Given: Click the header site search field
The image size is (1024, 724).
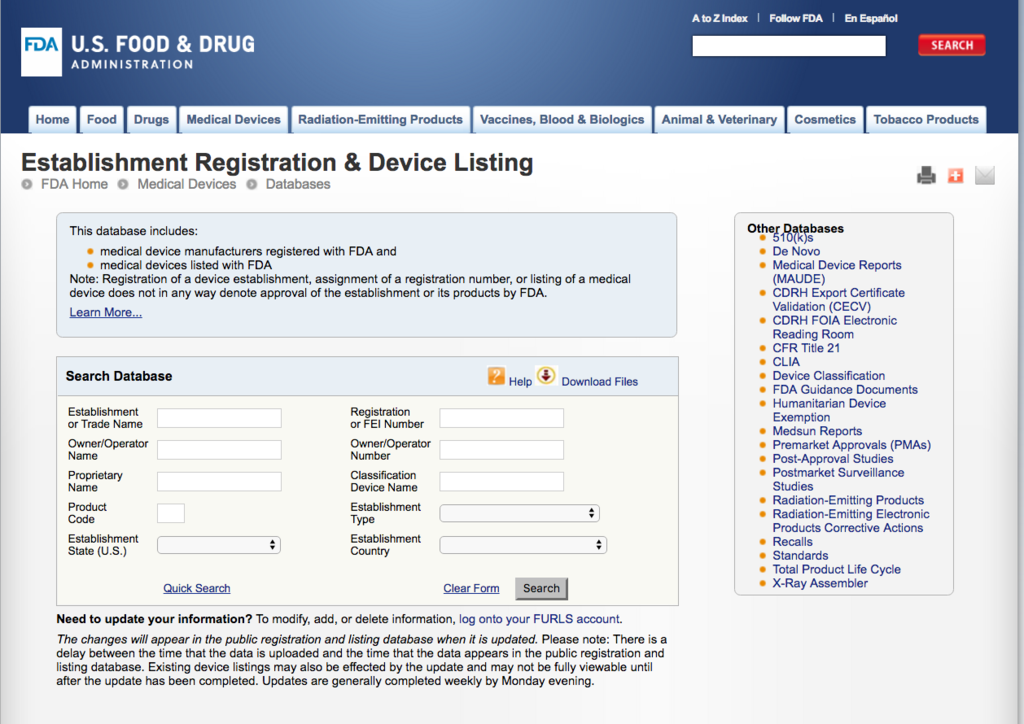Looking at the screenshot, I should coord(789,46).
